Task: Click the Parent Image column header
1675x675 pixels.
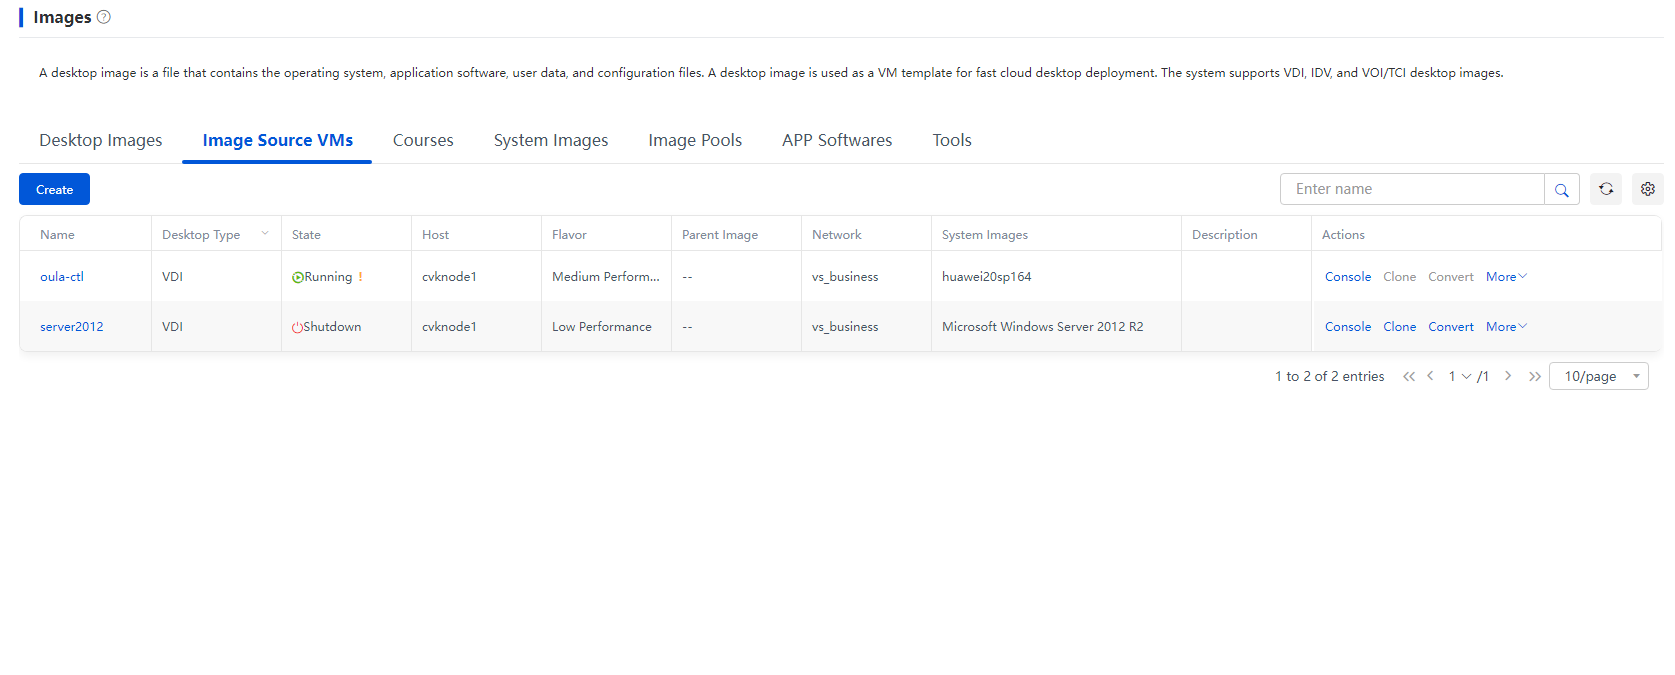Action: click(720, 235)
